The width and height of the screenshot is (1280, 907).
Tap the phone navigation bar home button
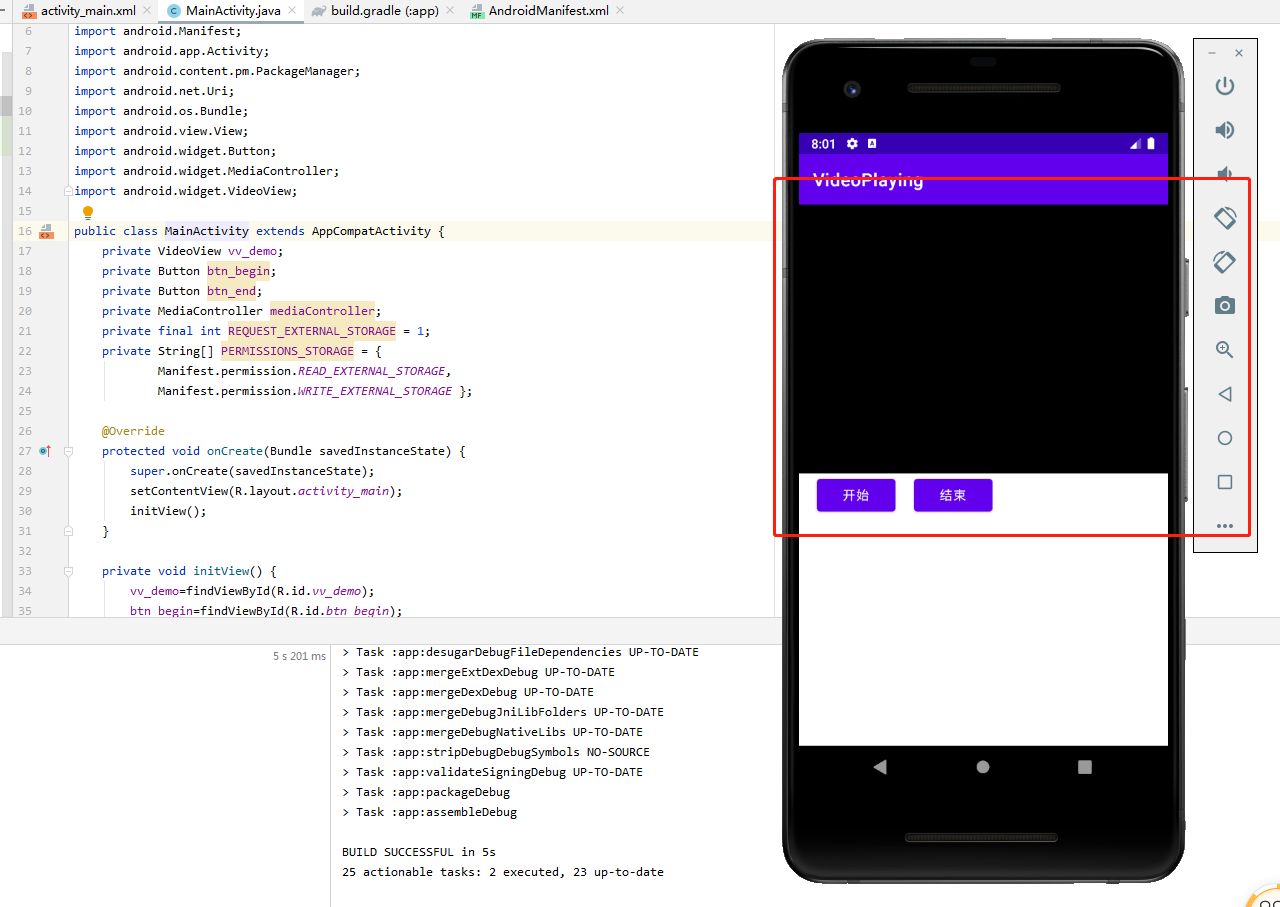tap(983, 767)
